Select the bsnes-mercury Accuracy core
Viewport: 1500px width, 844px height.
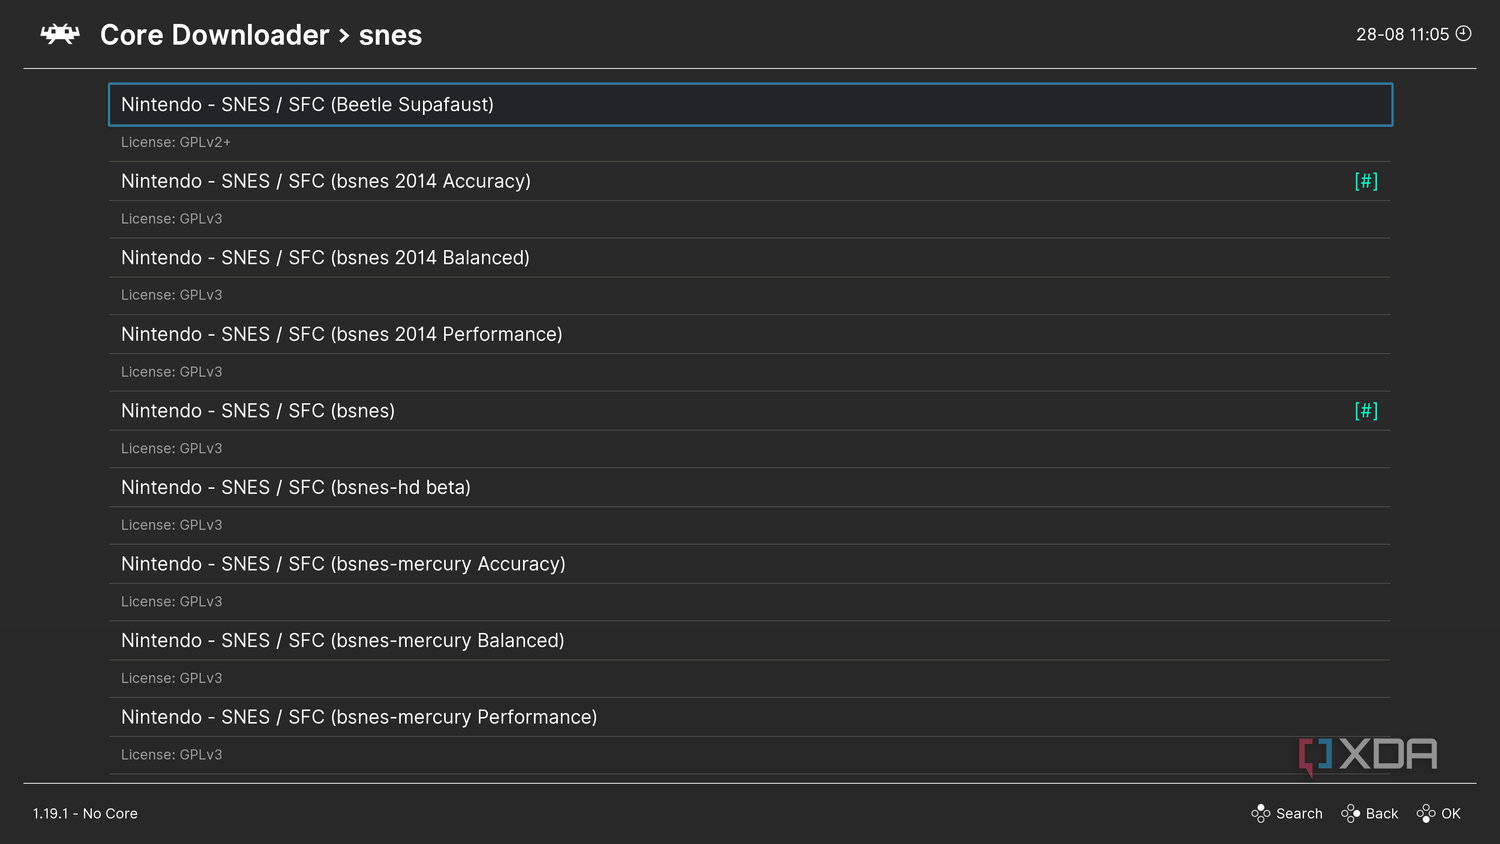(750, 564)
